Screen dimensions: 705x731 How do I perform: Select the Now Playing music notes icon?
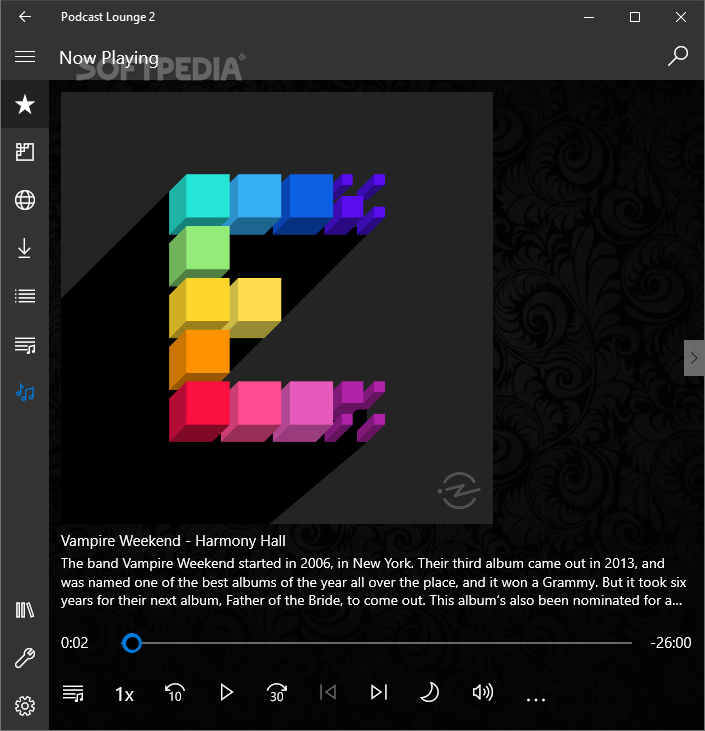click(x=25, y=393)
